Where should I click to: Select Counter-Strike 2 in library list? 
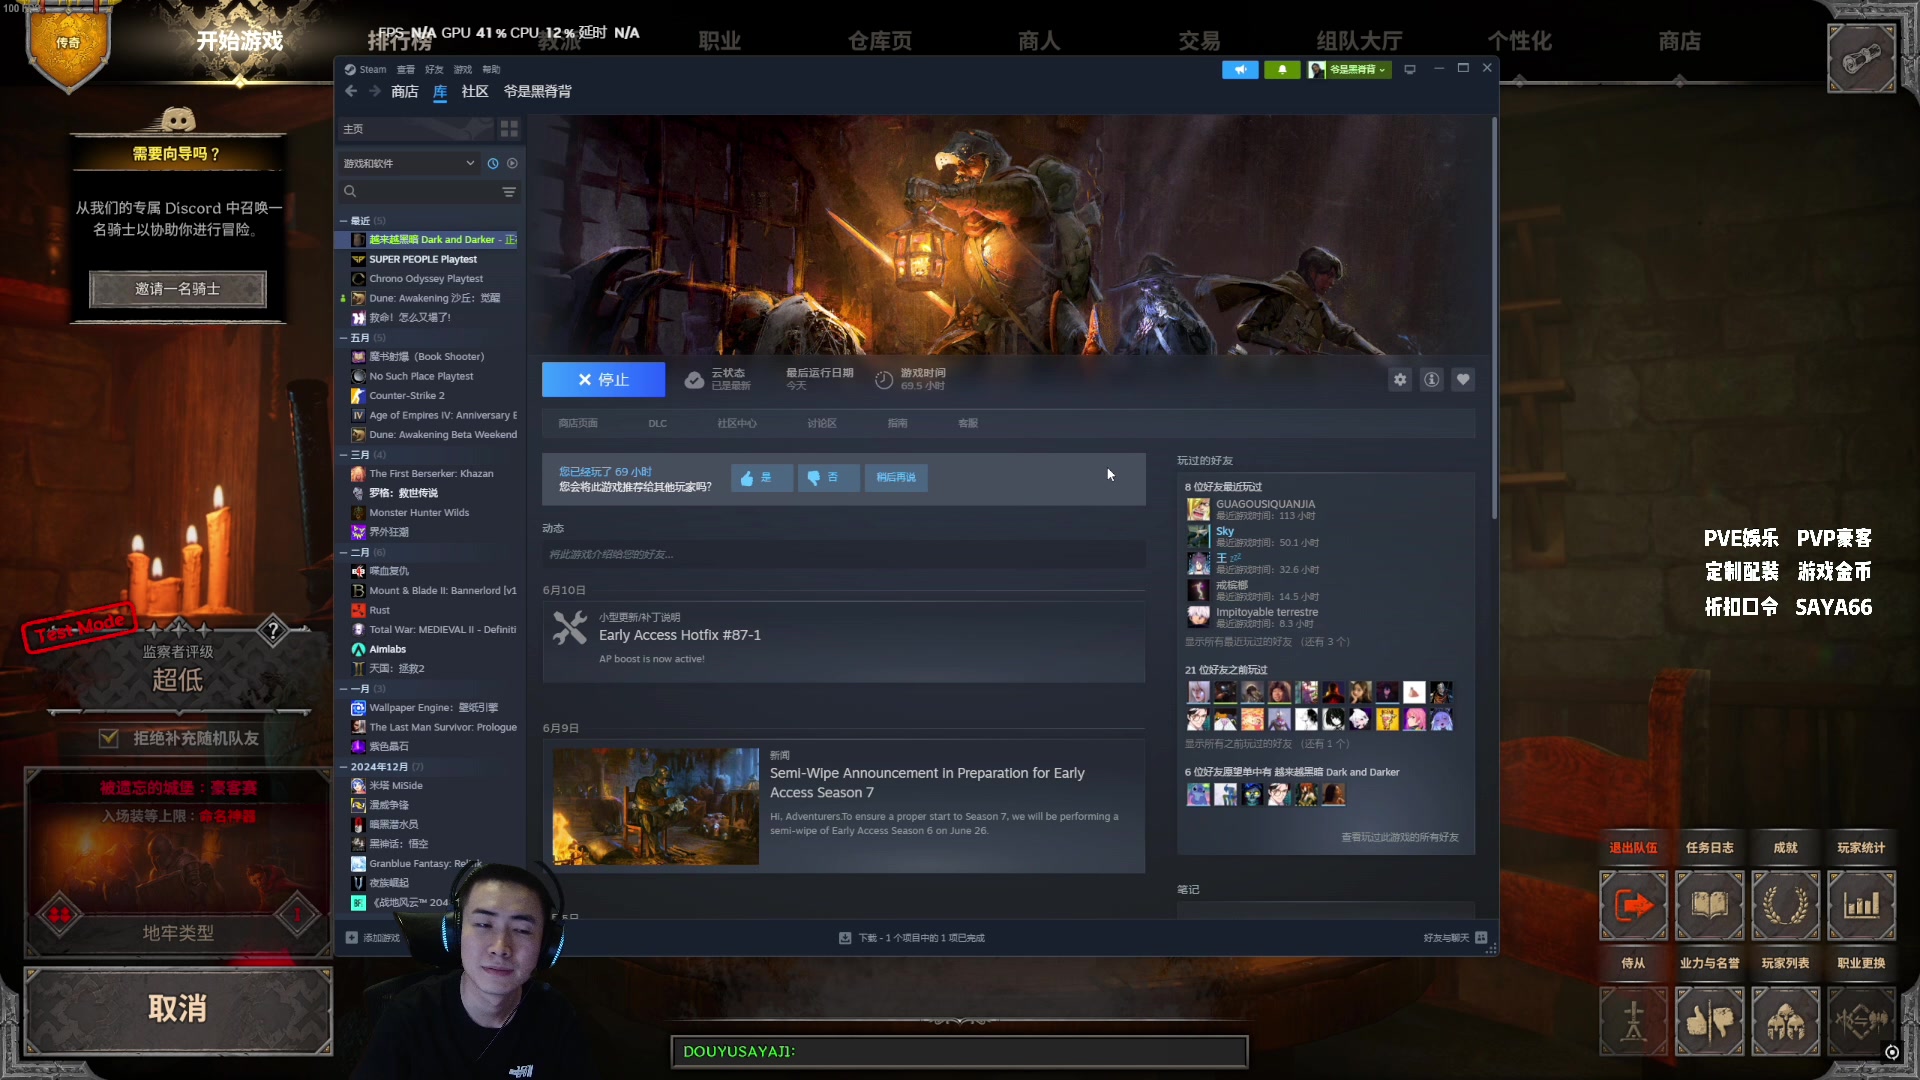(x=407, y=396)
